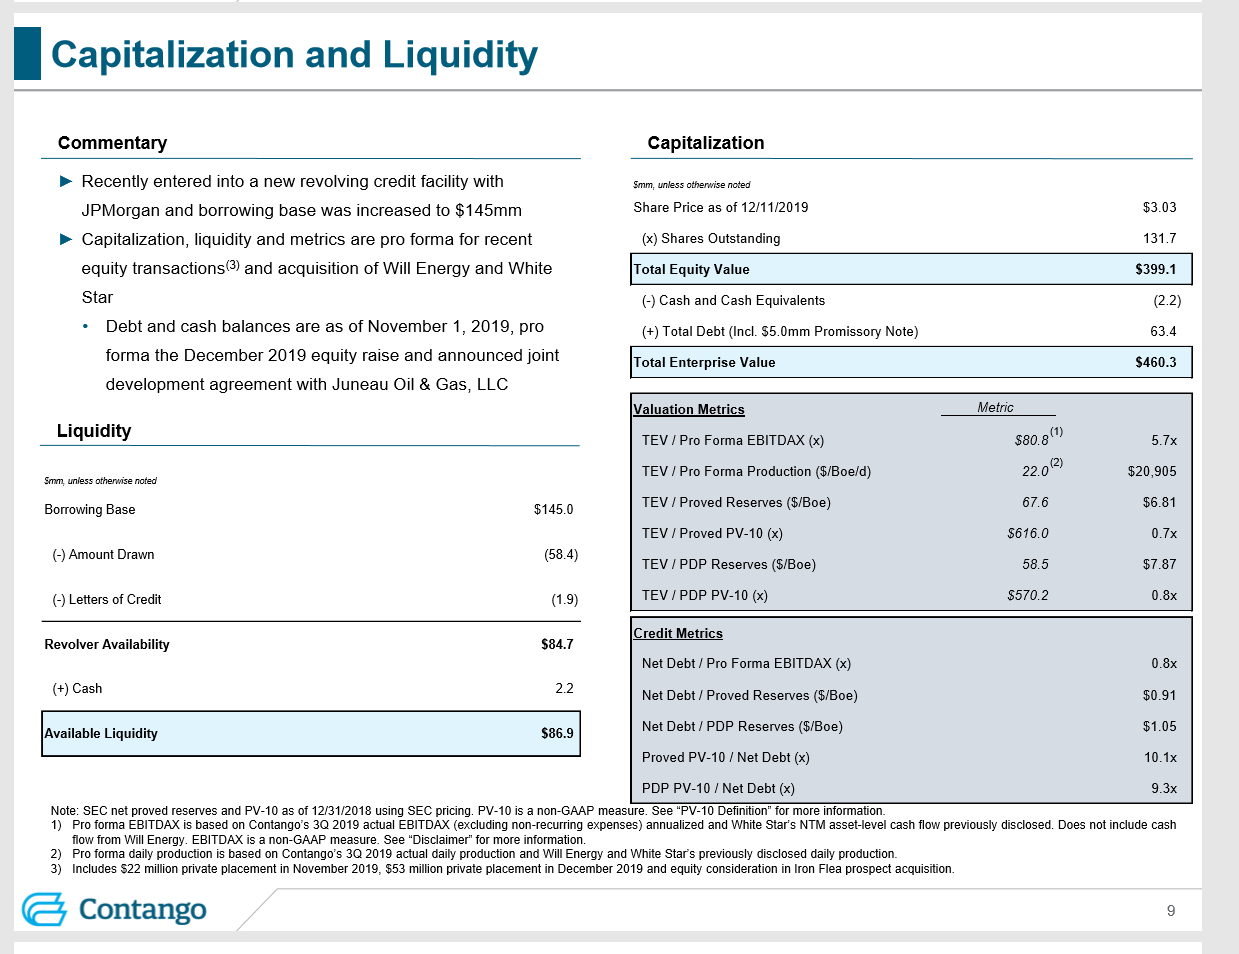Viewport: 1239px width, 954px height.
Task: Select the "$570.2" PDP PV-10 metric
Action: coord(1028,595)
